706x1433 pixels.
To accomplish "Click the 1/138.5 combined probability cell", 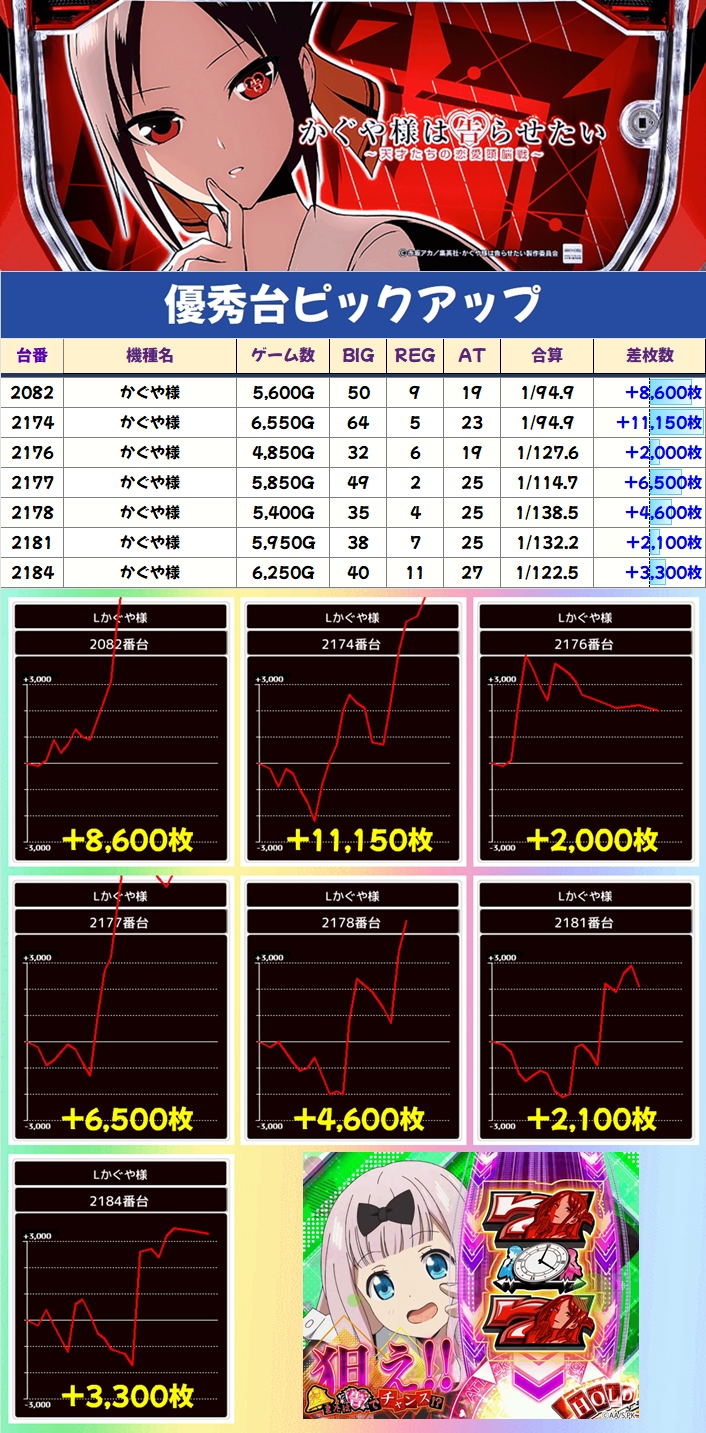I will pyautogui.click(x=547, y=513).
